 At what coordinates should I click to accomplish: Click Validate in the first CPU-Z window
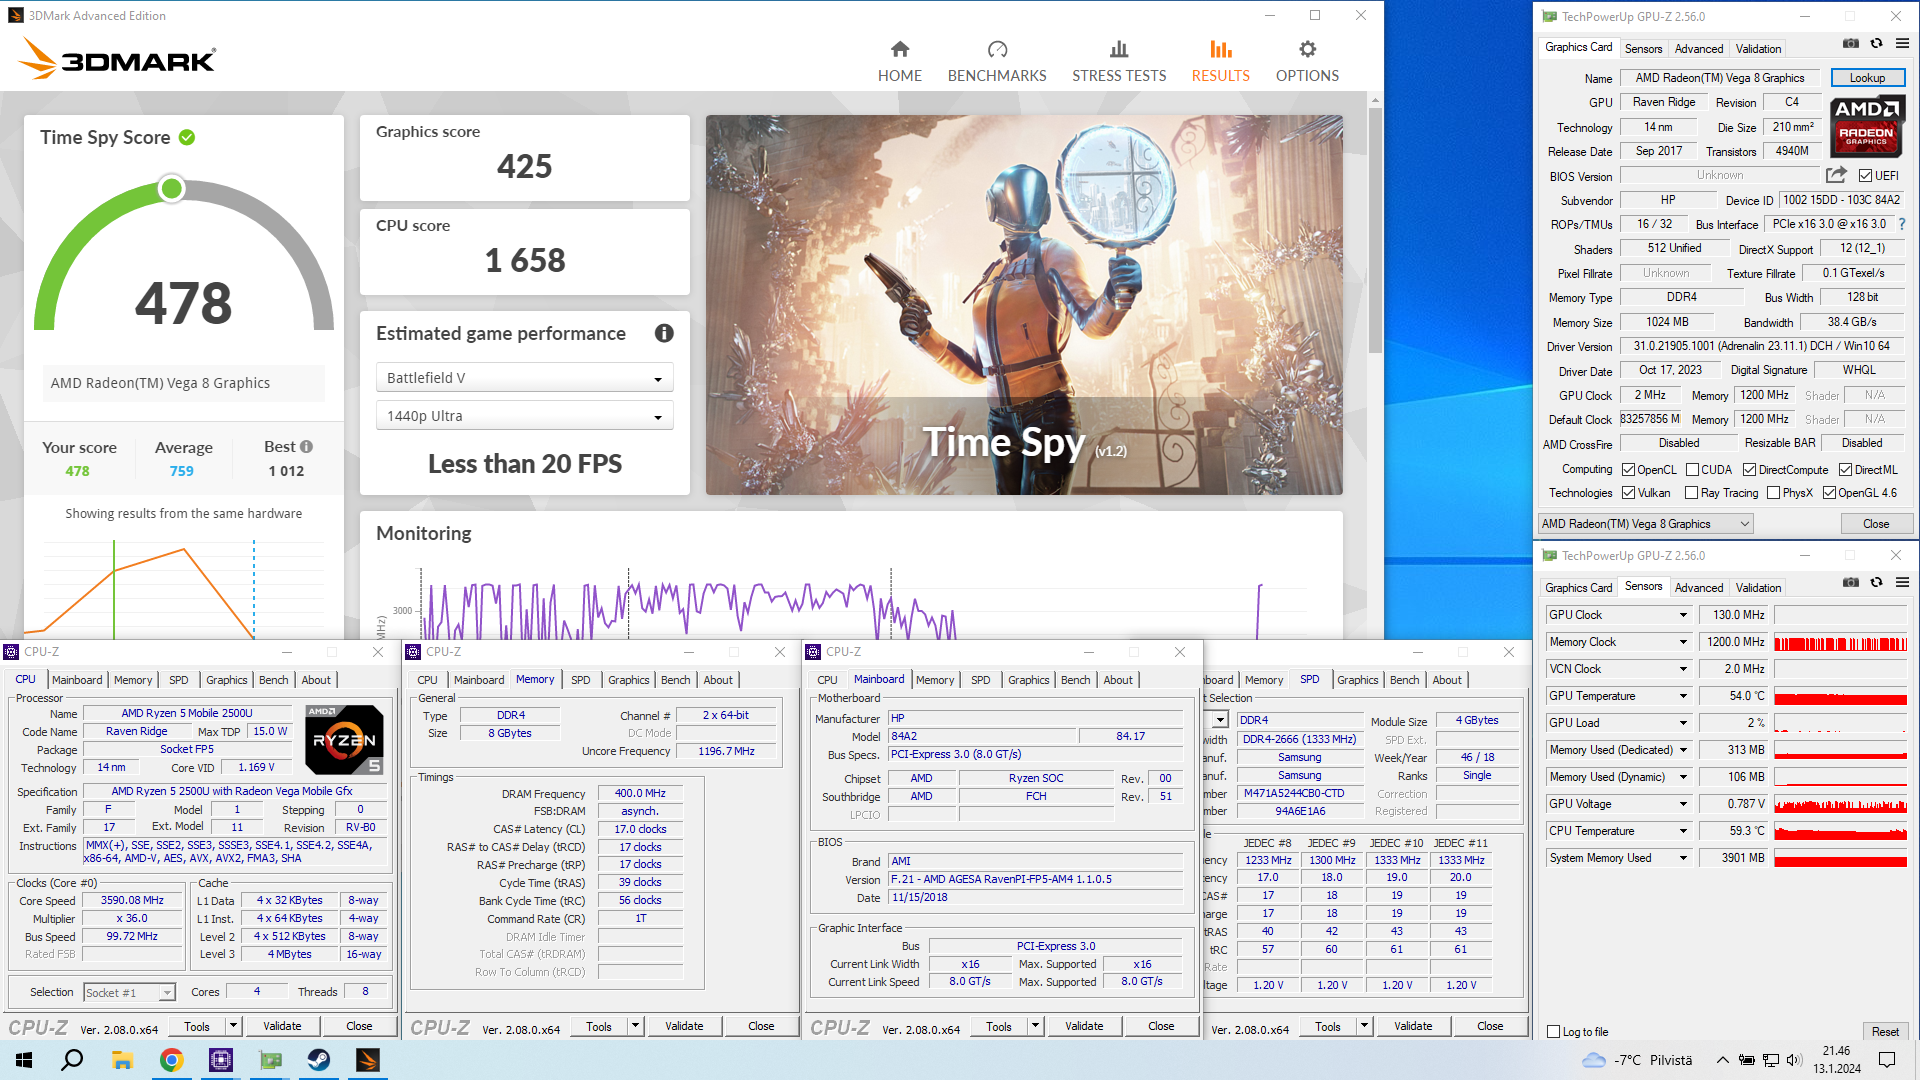tap(282, 1026)
